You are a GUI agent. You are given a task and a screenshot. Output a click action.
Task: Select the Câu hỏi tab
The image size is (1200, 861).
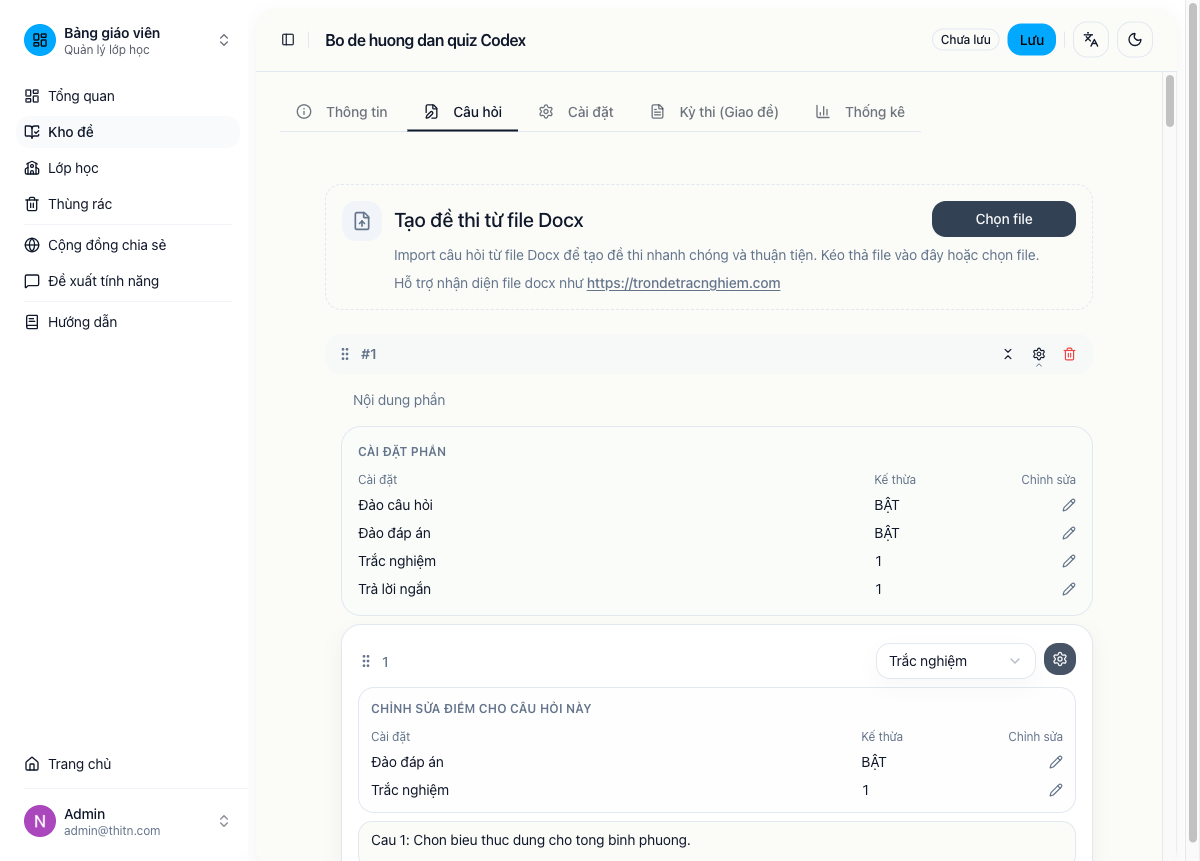[463, 112]
